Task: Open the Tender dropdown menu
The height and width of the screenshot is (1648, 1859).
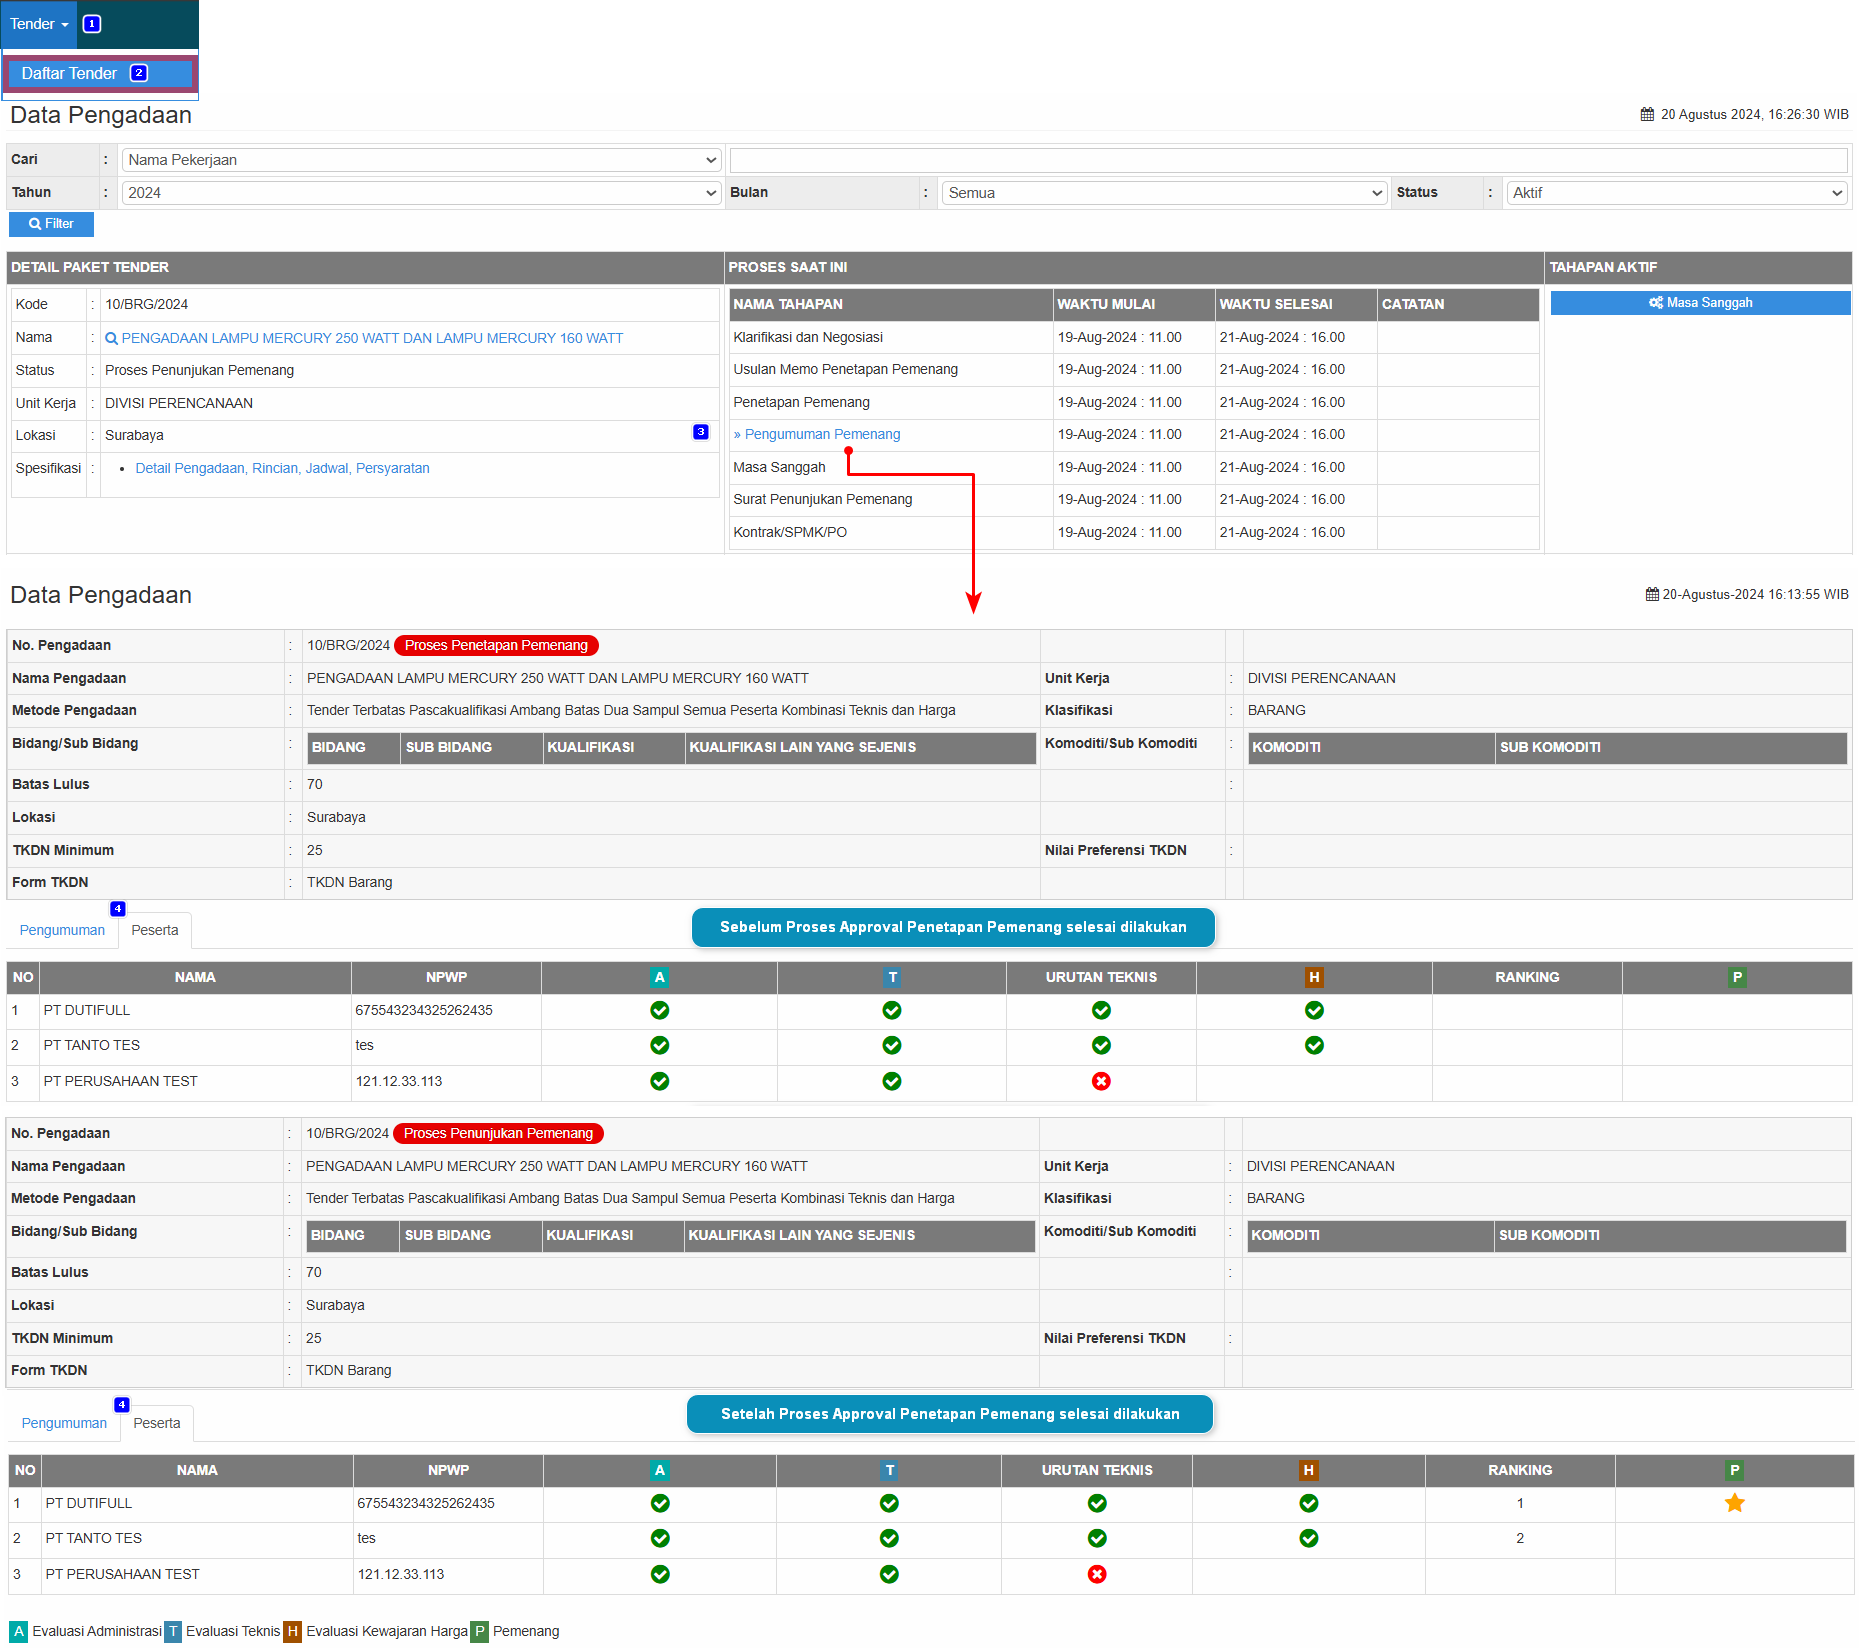Action: (x=39, y=24)
